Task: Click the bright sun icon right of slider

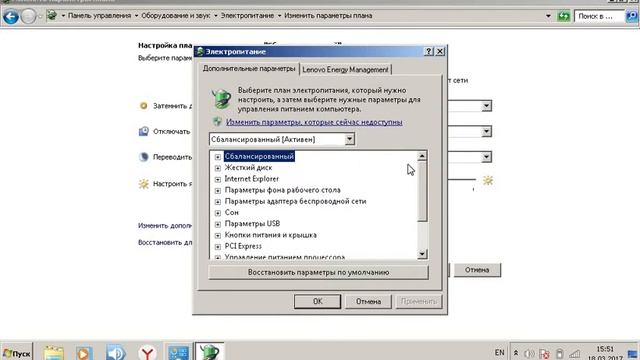Action: point(488,180)
